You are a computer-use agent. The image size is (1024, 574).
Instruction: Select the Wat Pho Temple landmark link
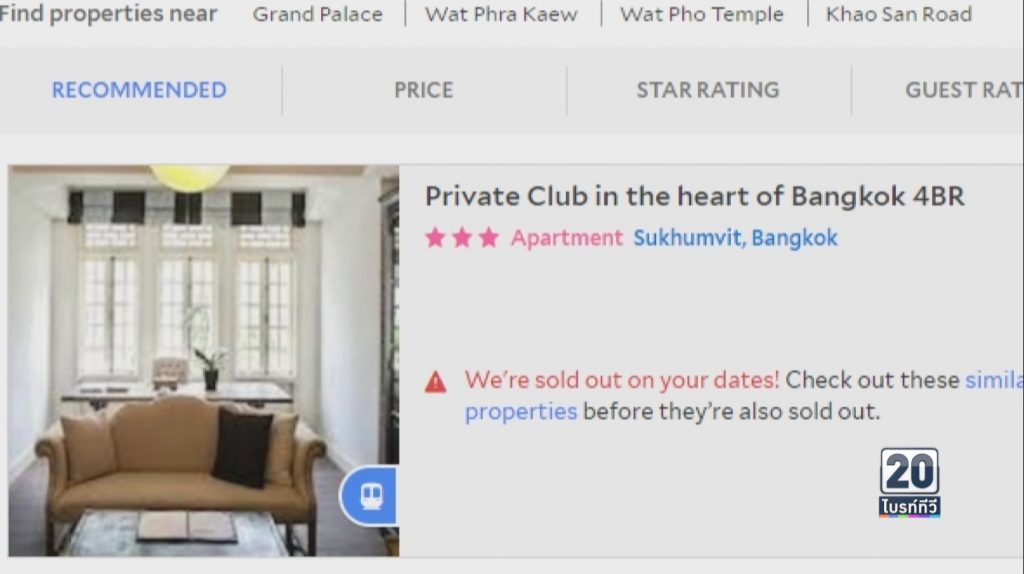(x=702, y=14)
